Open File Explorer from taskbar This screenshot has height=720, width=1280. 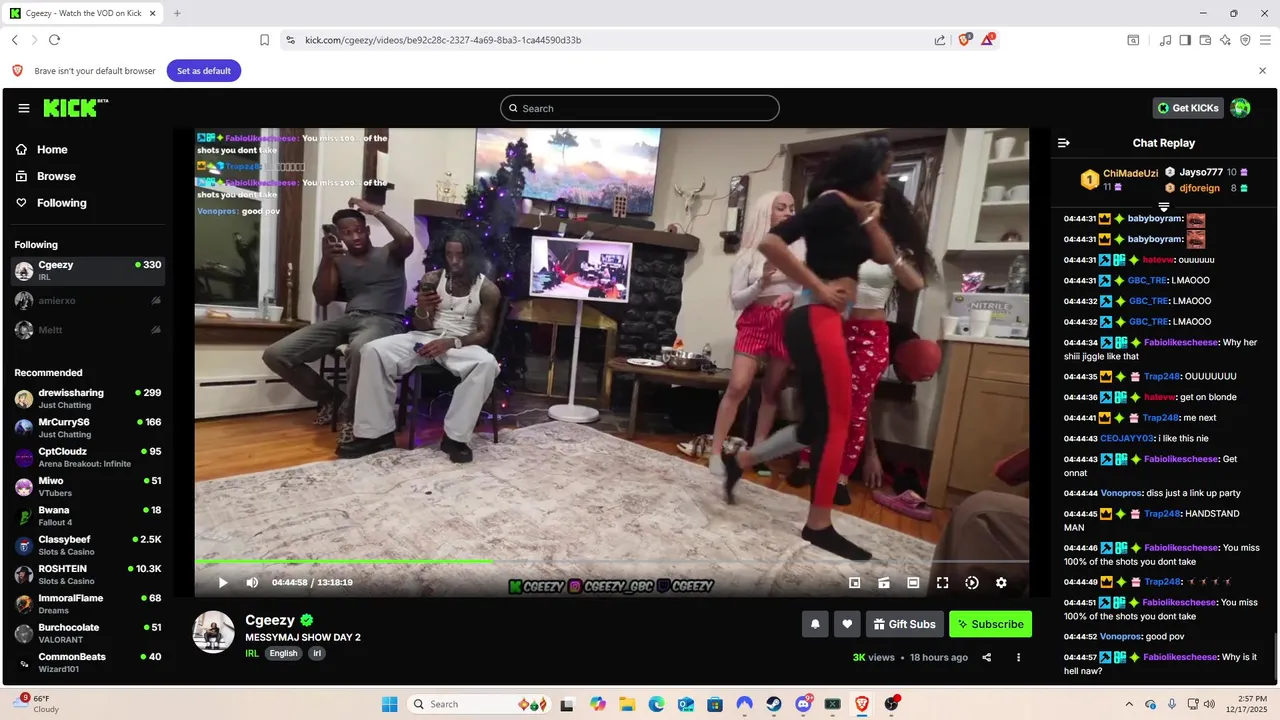pos(627,704)
